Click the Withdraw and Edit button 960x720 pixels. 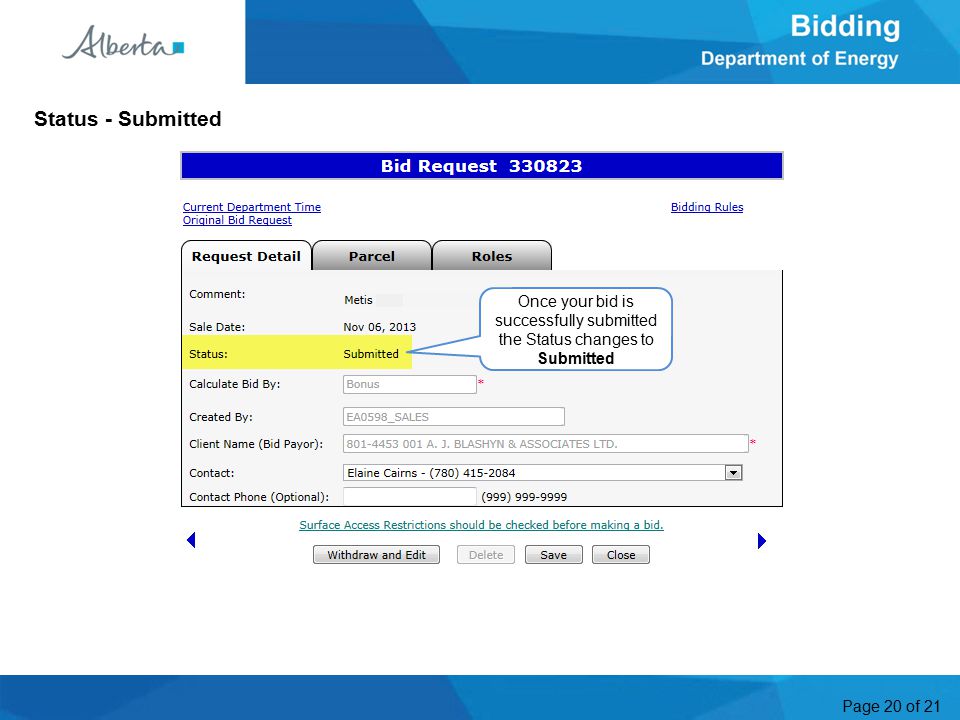tap(377, 555)
